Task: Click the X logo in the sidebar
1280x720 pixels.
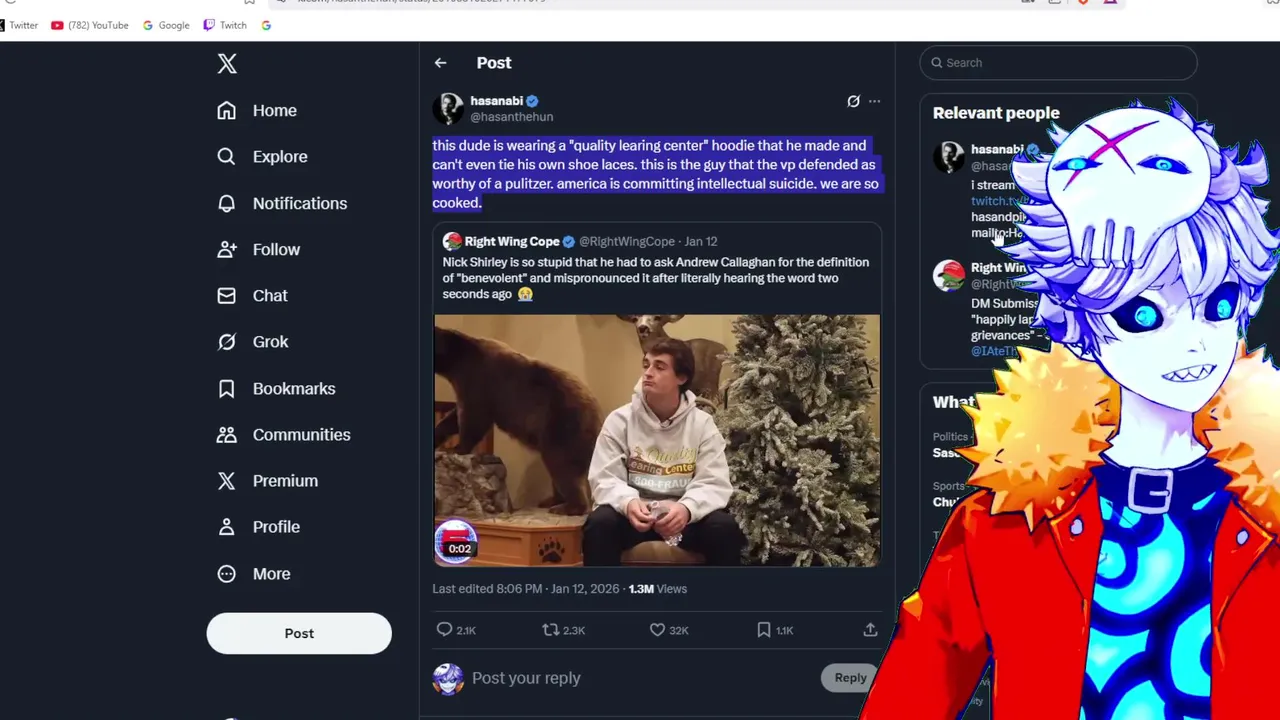Action: point(227,64)
